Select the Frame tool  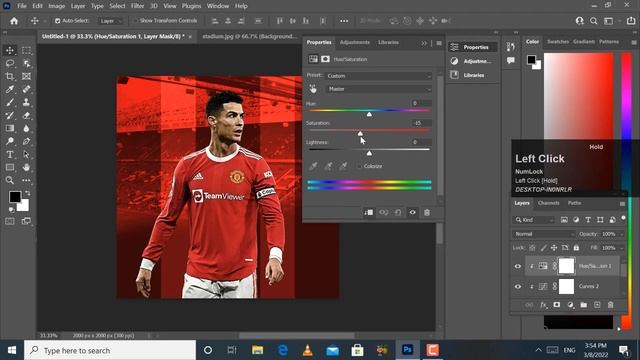coord(26,76)
